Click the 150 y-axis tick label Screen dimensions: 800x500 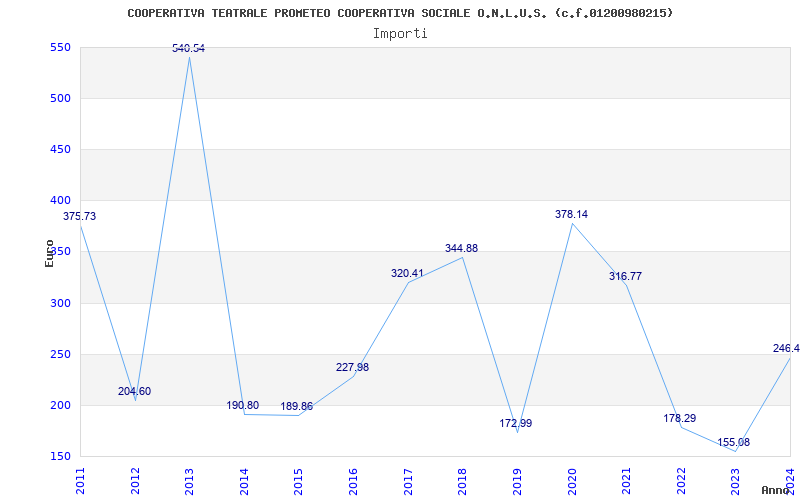[x=60, y=457]
